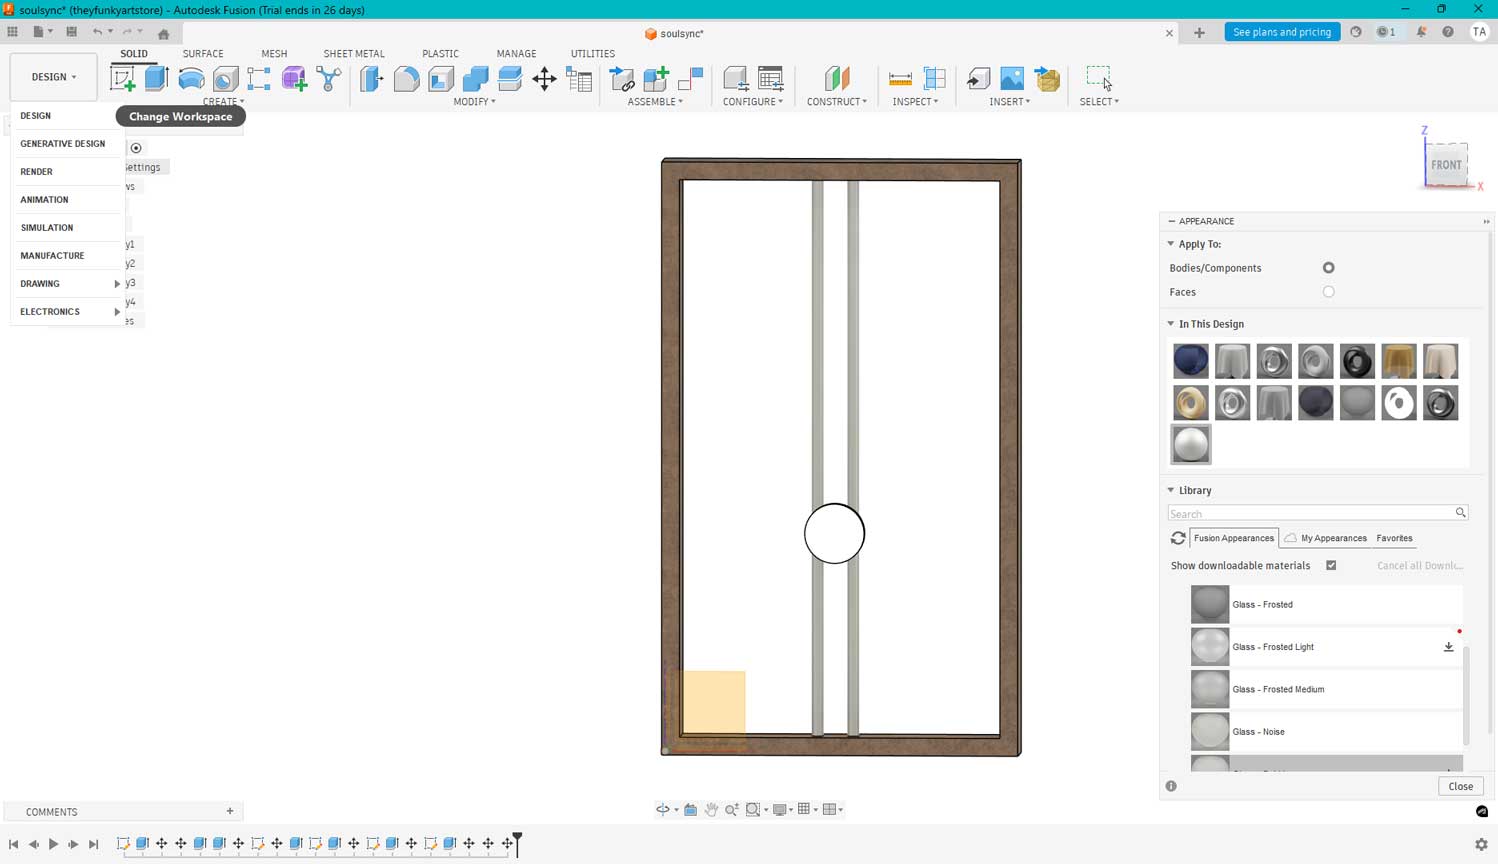Open the INSERT dropdown
This screenshot has width=1498, height=864.
coord(1010,102)
